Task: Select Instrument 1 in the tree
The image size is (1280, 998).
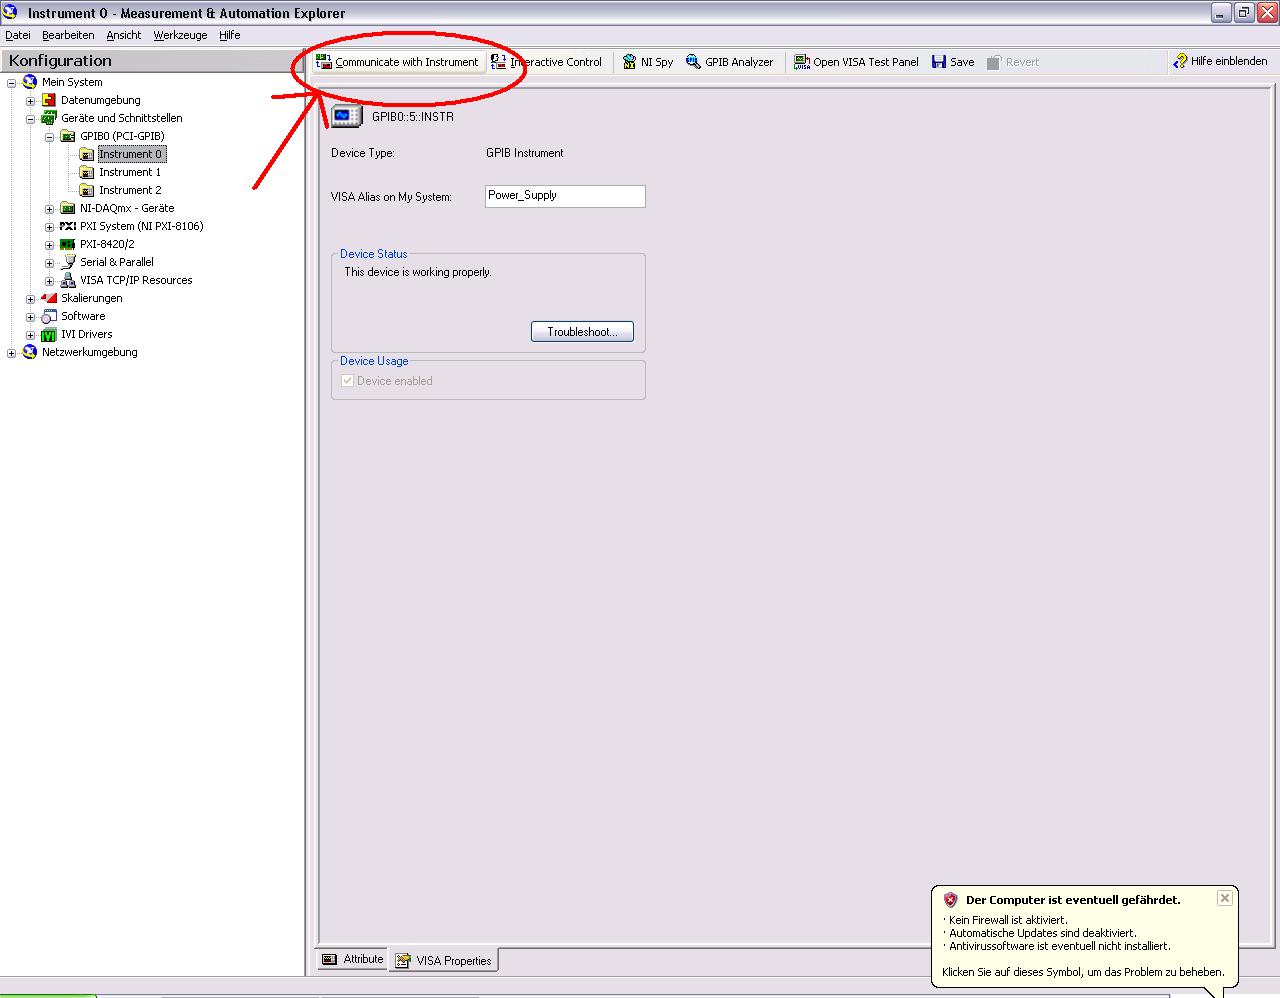Action: tap(130, 172)
